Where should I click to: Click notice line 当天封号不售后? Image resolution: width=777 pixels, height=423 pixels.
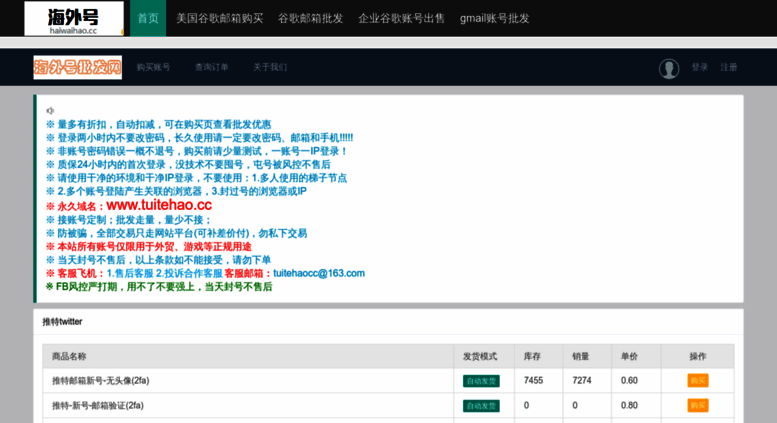tap(159, 260)
